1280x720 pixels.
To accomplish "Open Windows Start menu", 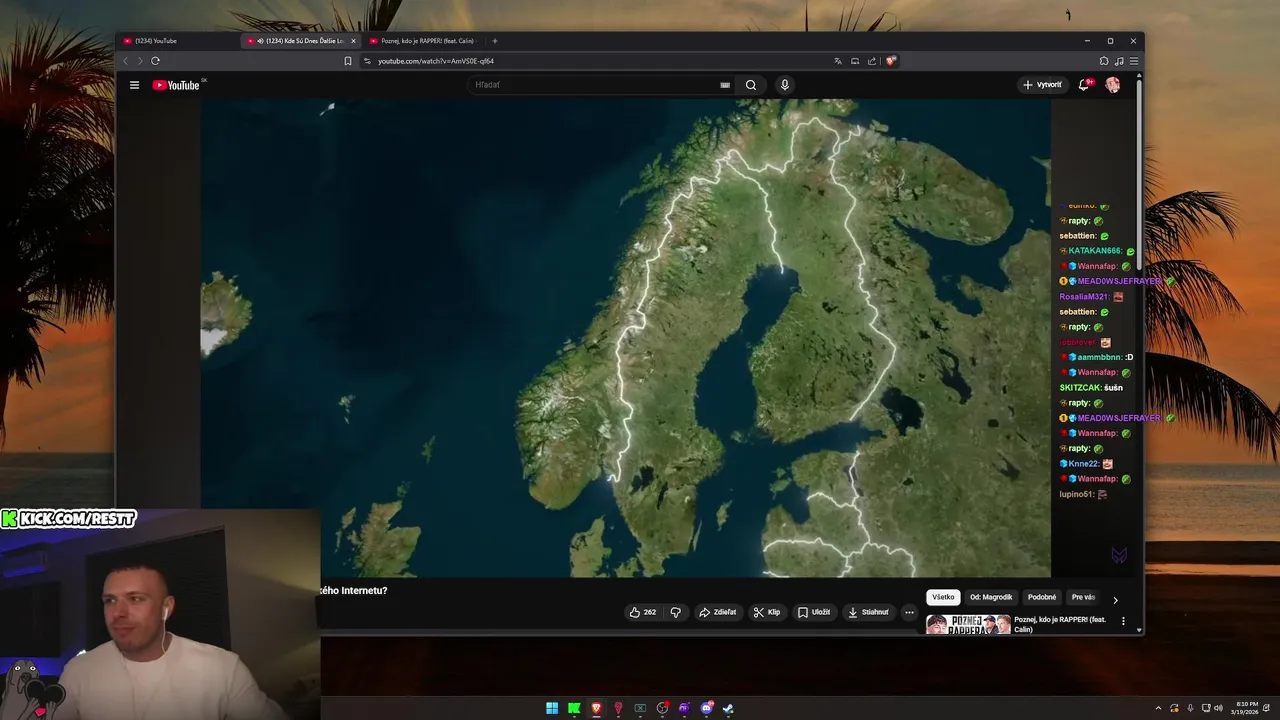I will (x=552, y=708).
